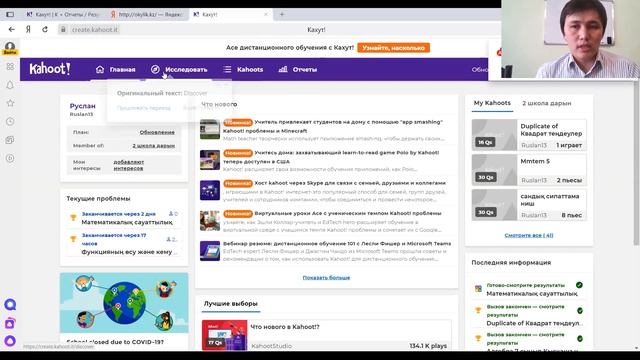Open the learn-to-read Poio news item
Image resolution: width=640 pixels, height=360 pixels.
[x=331, y=157]
